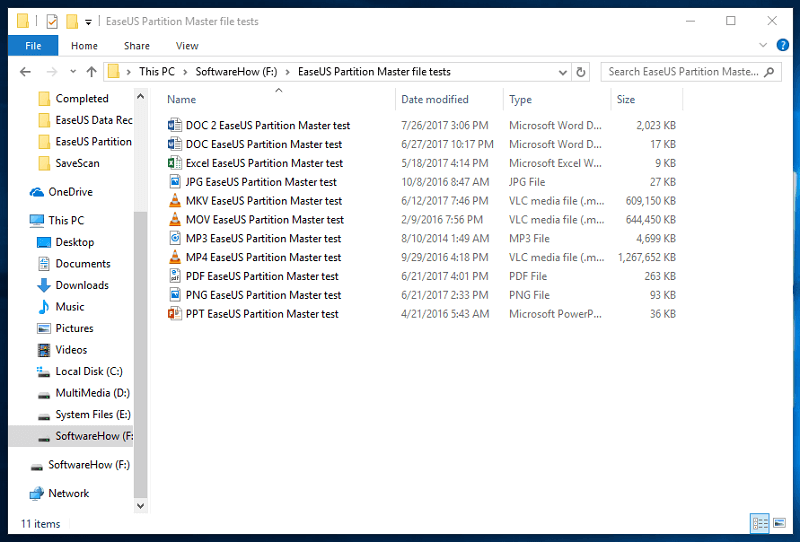Click the PDF file icon
This screenshot has height=542, width=800.
tap(174, 276)
